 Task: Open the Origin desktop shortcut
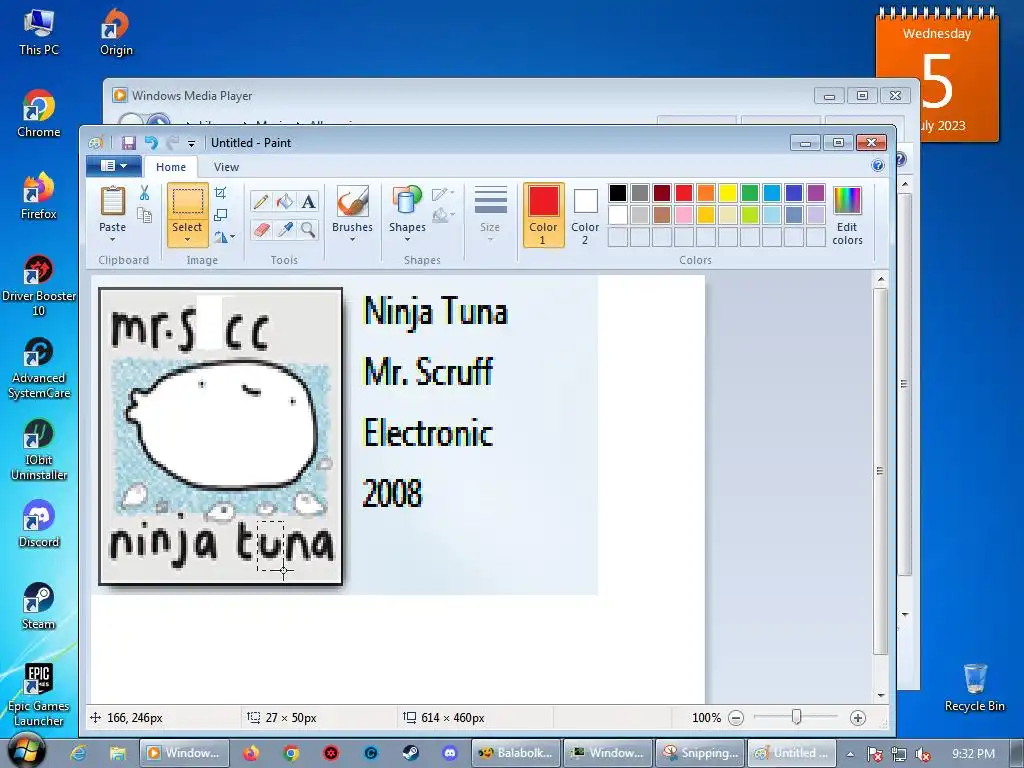116,32
